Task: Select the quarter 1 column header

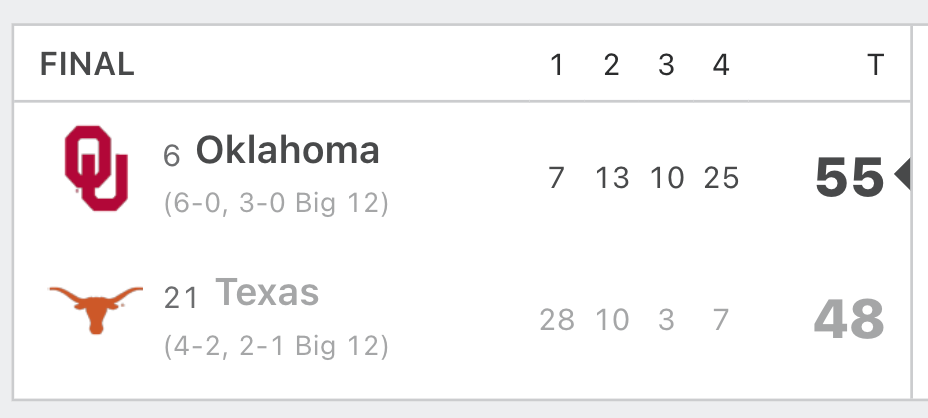Action: pos(556,65)
